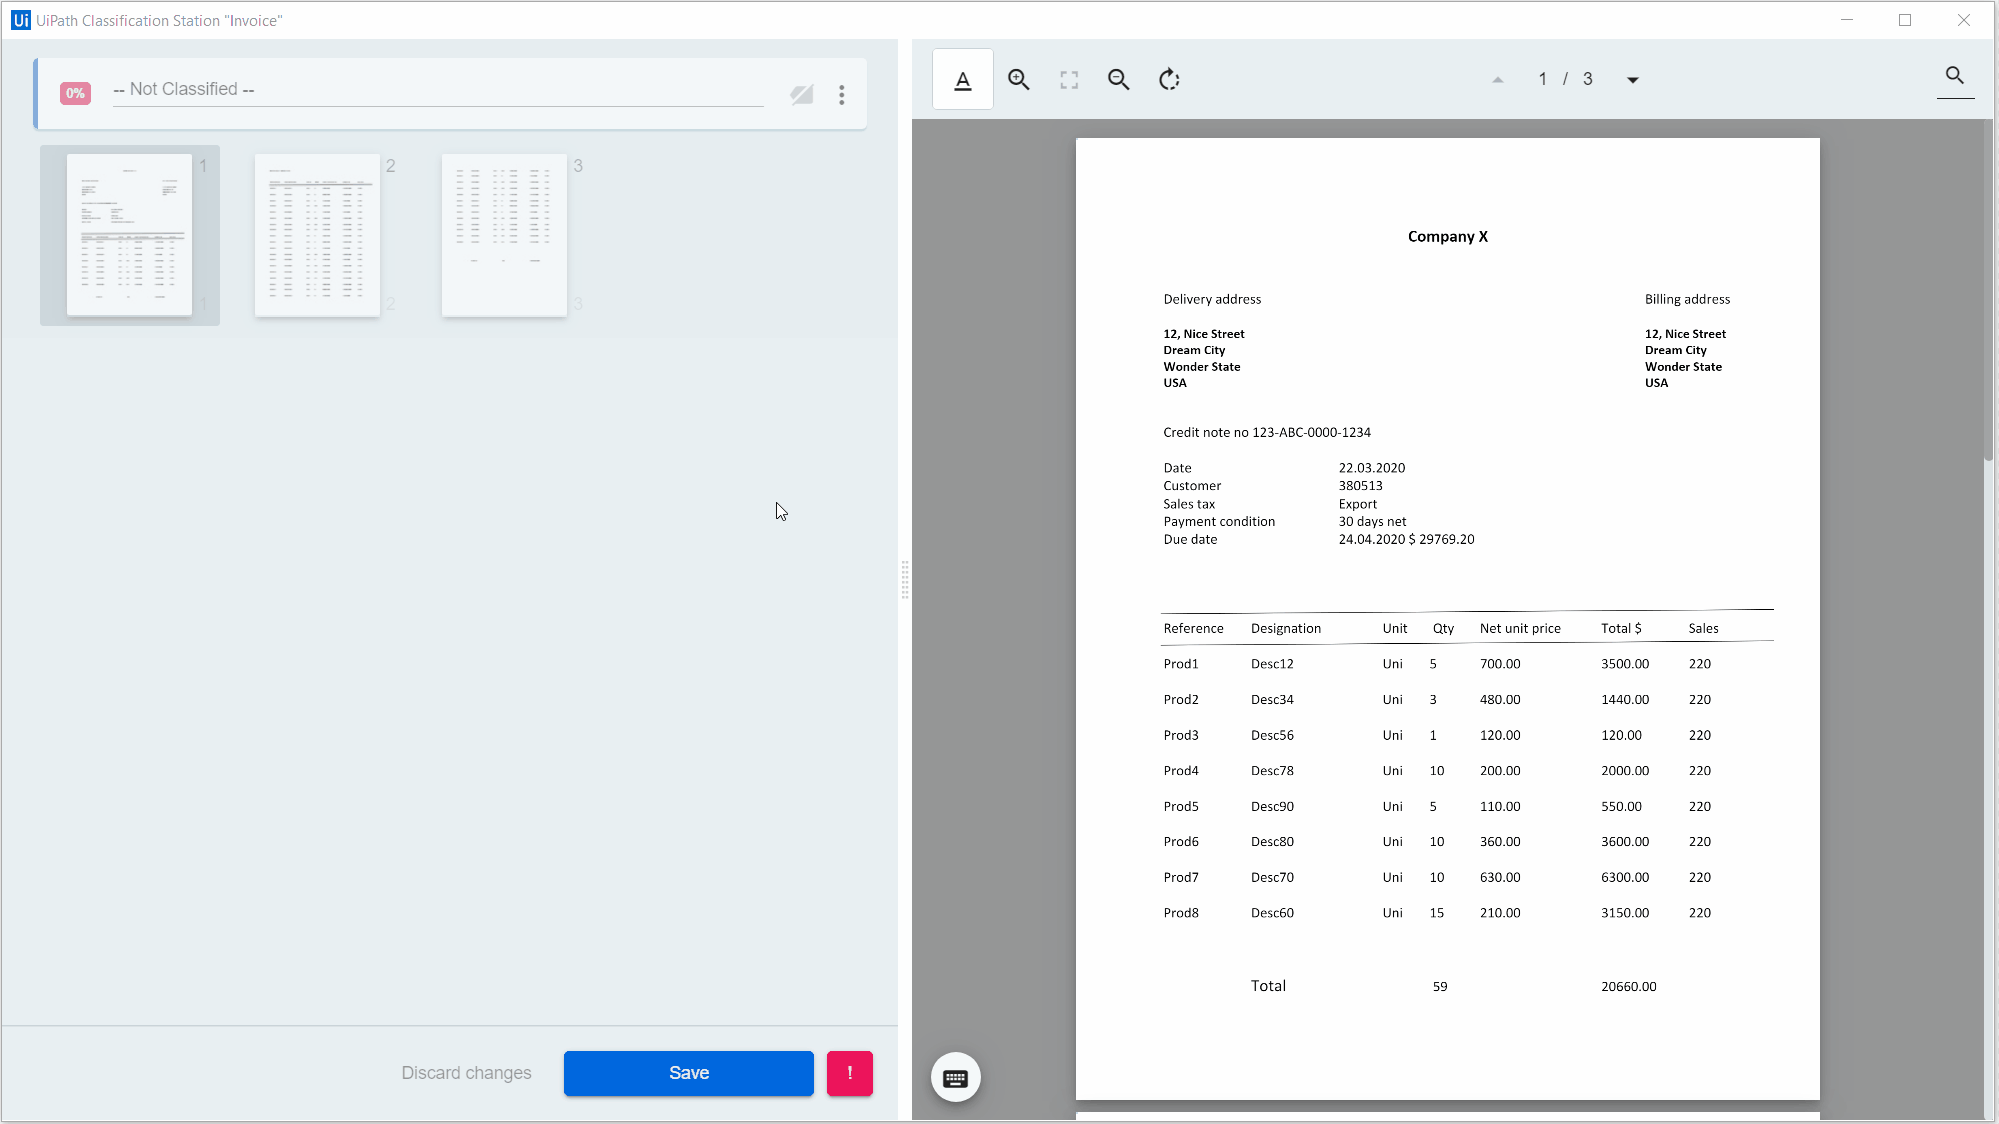Click the Delivery address label
1999x1124 pixels.
(1212, 300)
